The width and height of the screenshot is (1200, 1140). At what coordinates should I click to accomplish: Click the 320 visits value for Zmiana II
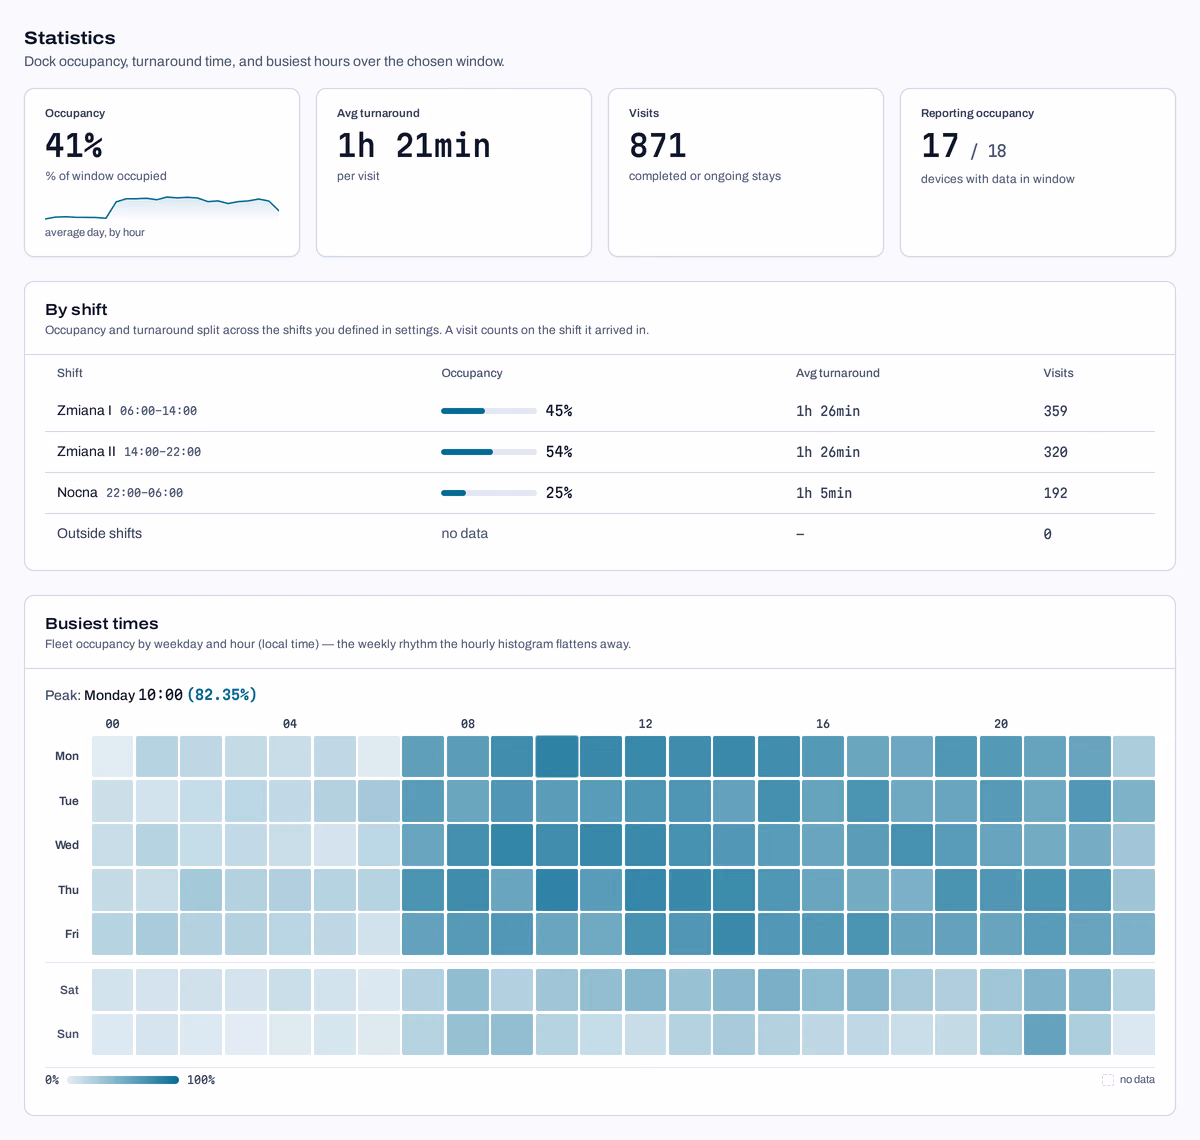[1055, 452]
